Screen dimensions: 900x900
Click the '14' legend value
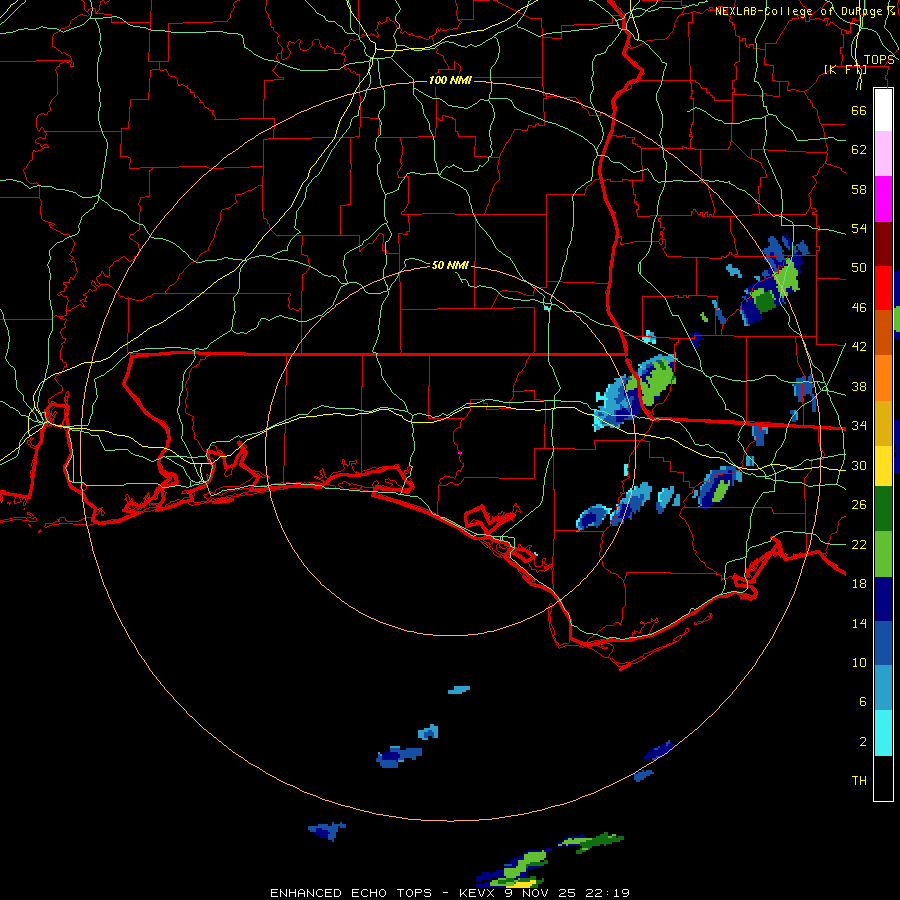point(859,623)
